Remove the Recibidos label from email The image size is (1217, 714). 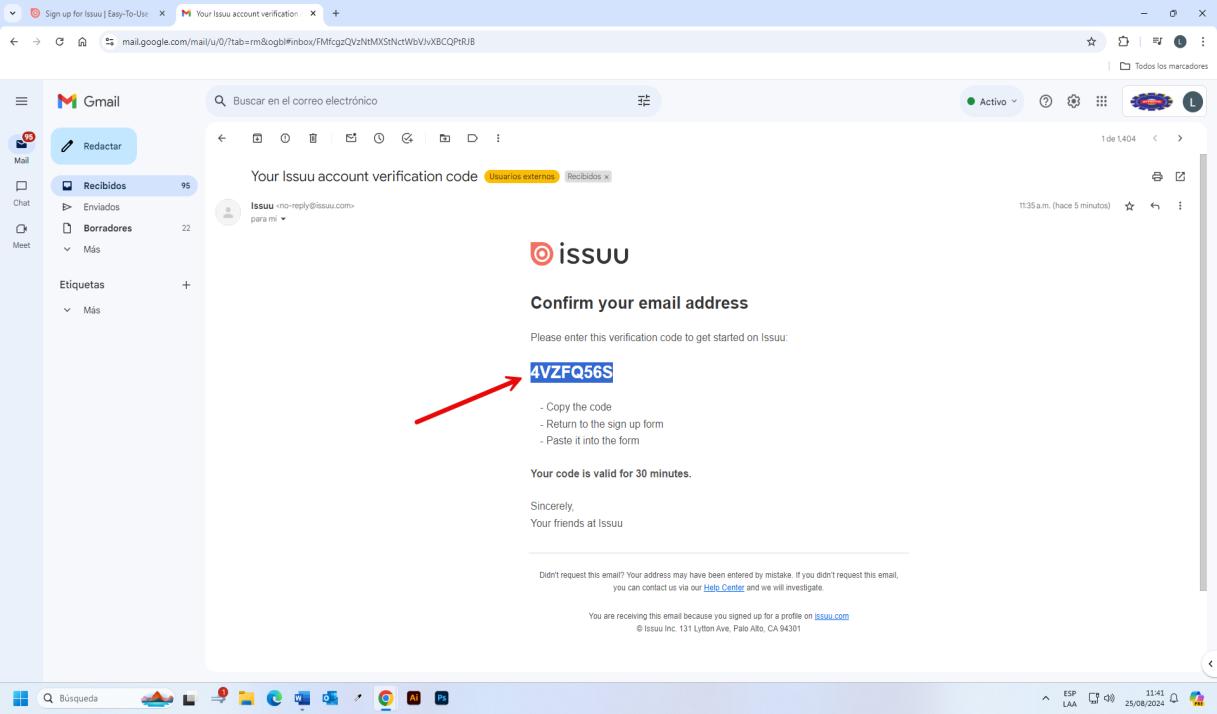coord(606,177)
